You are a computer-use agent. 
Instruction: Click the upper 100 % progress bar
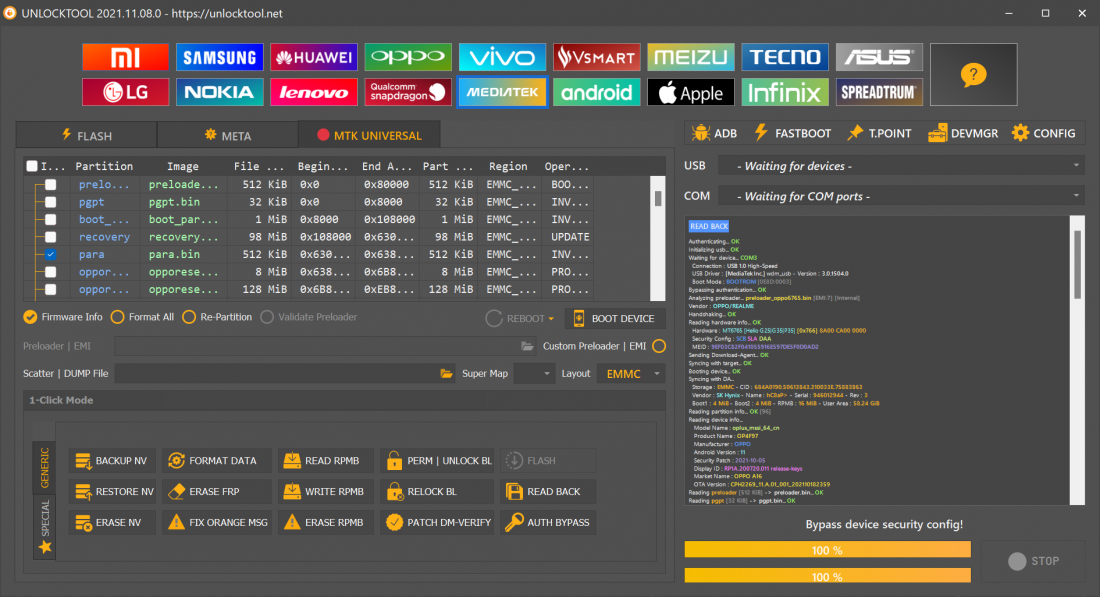(x=828, y=549)
